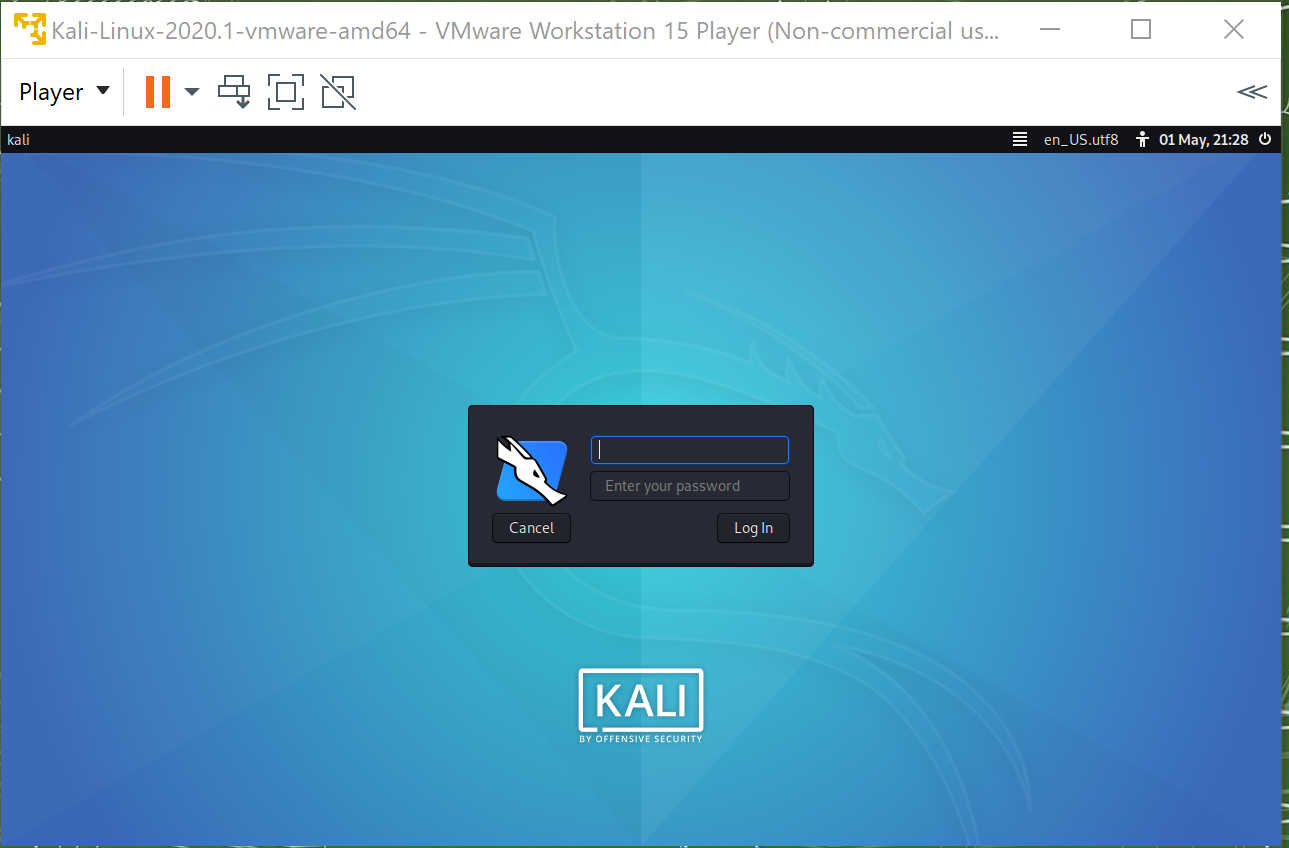This screenshot has width=1289, height=848.
Task: Open the Player menu
Action: [x=64, y=92]
